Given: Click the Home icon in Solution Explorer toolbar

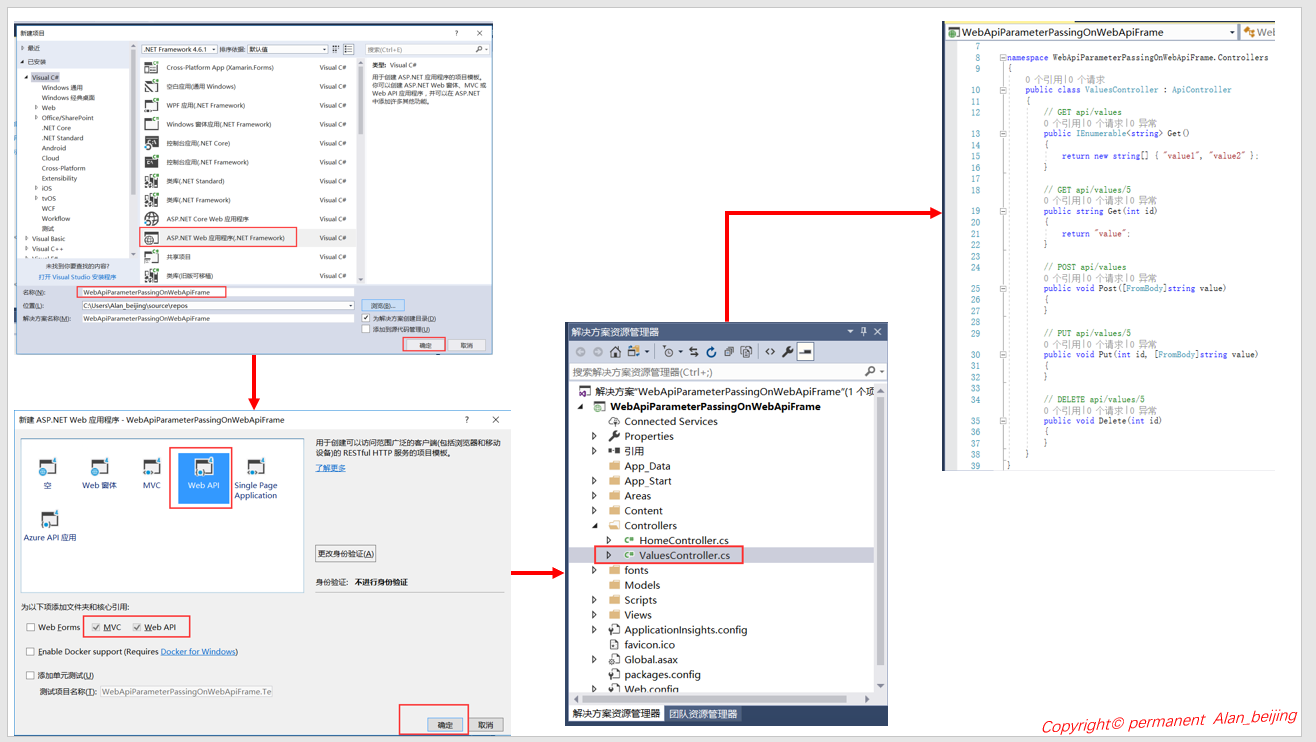Looking at the screenshot, I should [615, 352].
